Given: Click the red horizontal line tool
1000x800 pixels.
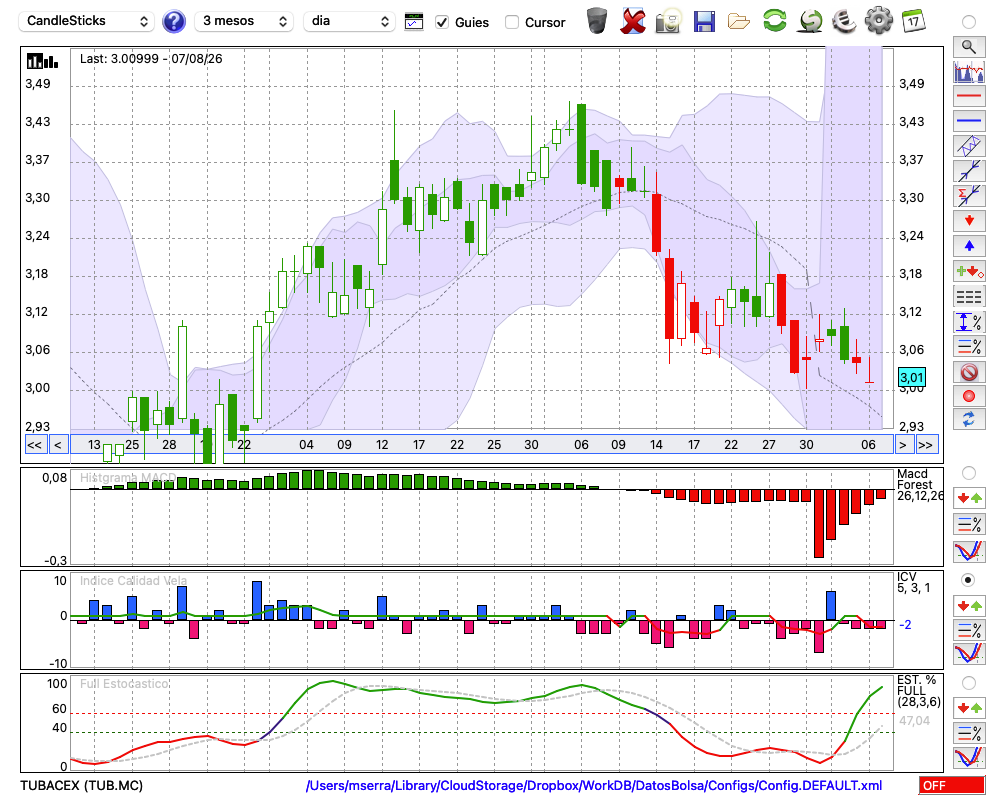Looking at the screenshot, I should coord(969,96).
